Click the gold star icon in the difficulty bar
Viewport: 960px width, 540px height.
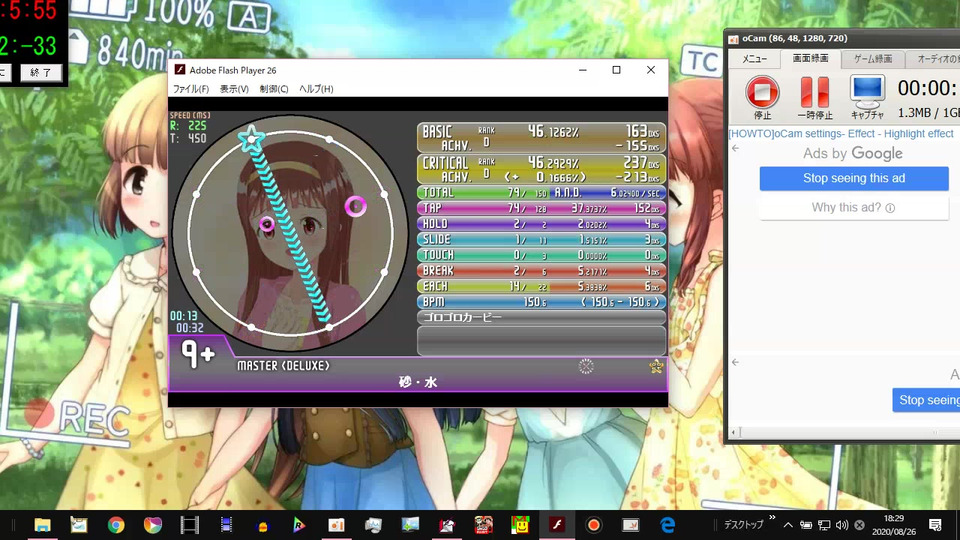coord(656,366)
